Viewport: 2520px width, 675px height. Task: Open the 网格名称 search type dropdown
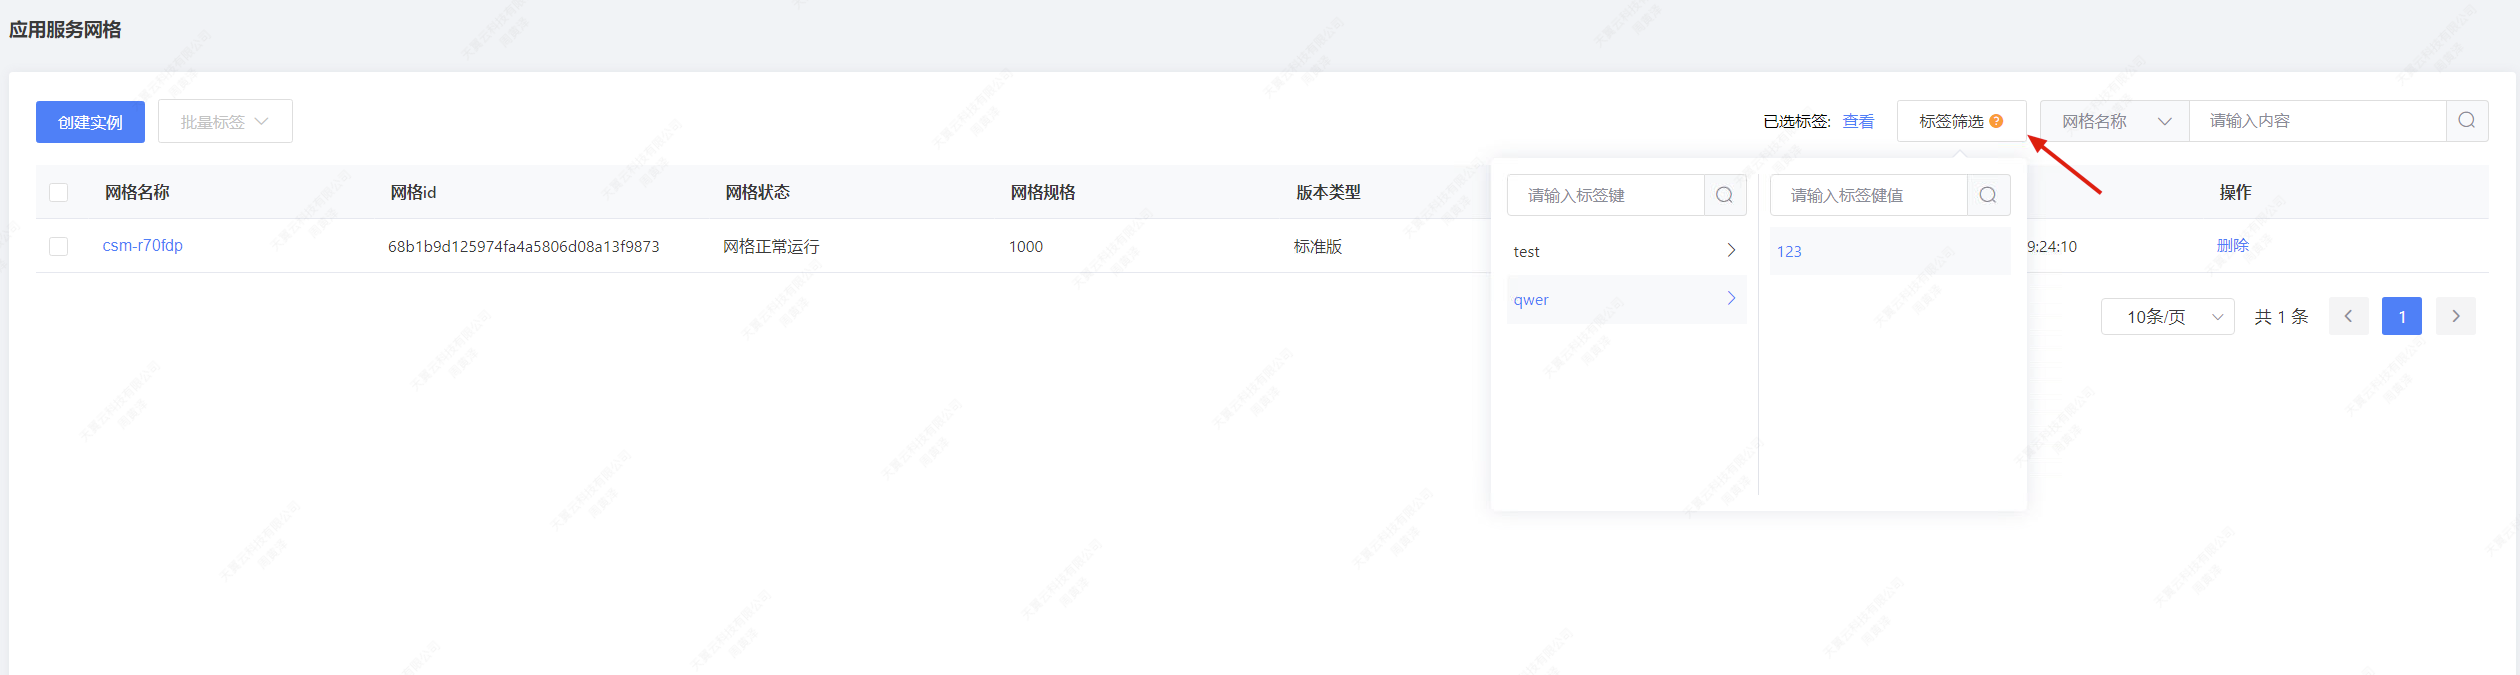(2115, 121)
